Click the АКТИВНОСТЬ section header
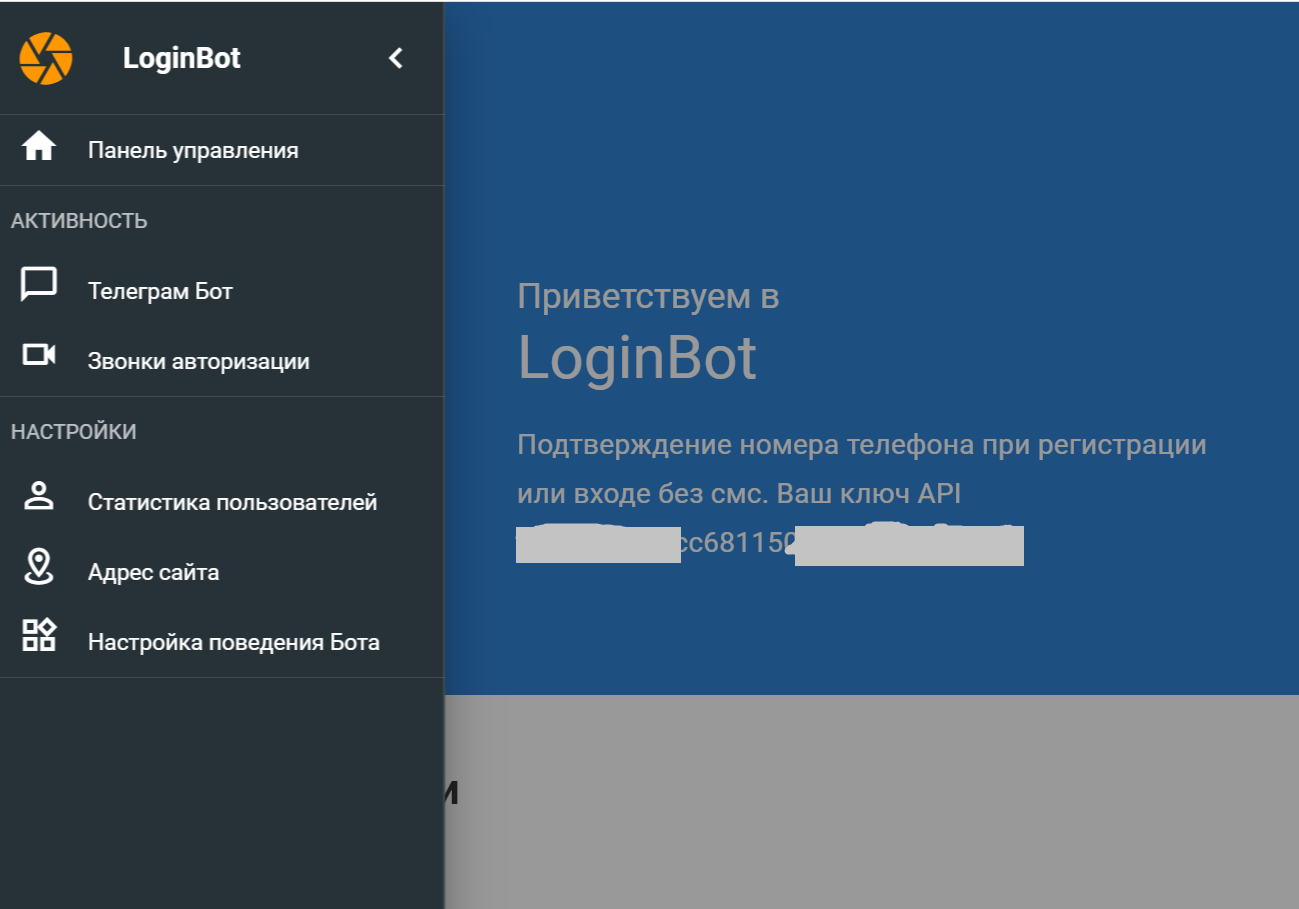This screenshot has height=909, width=1299. pyautogui.click(x=79, y=221)
